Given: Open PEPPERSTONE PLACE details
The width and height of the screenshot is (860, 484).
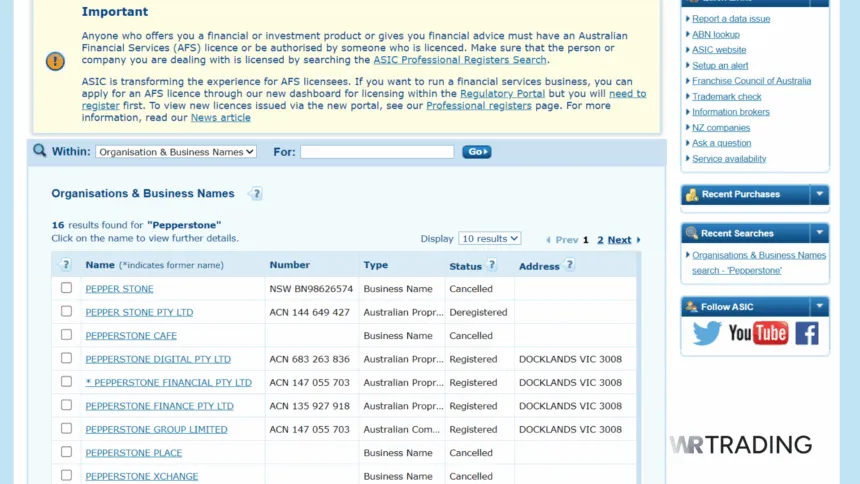Looking at the screenshot, I should point(134,453).
